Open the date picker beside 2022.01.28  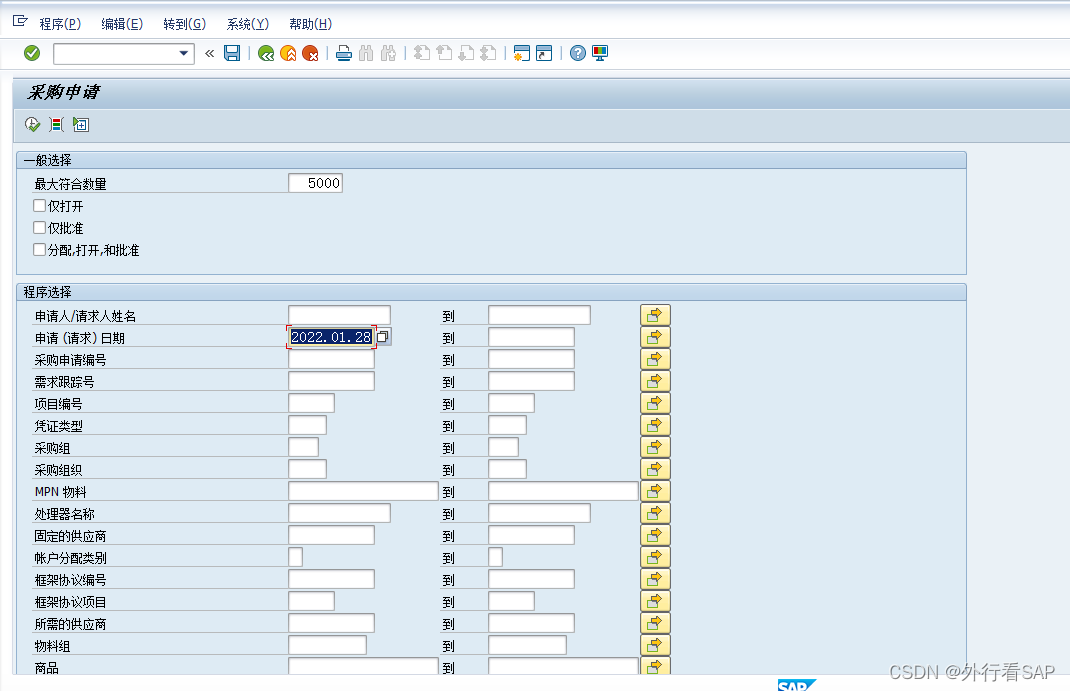click(x=383, y=337)
